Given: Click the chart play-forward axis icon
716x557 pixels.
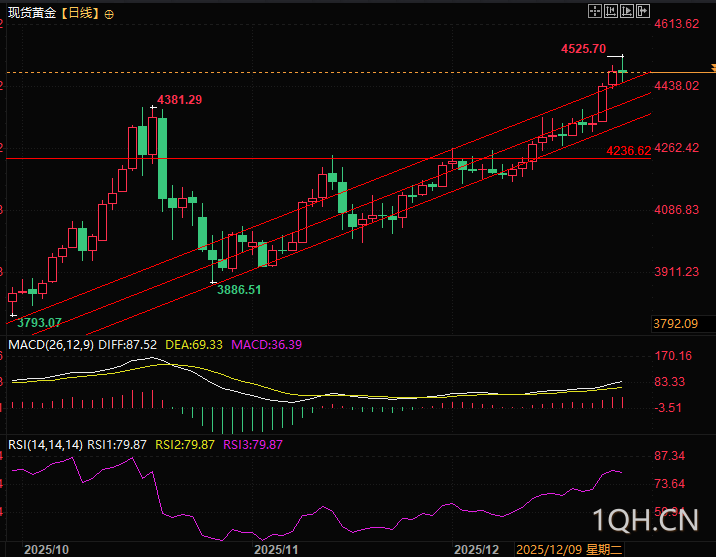Looking at the screenshot, I should (x=626, y=11).
